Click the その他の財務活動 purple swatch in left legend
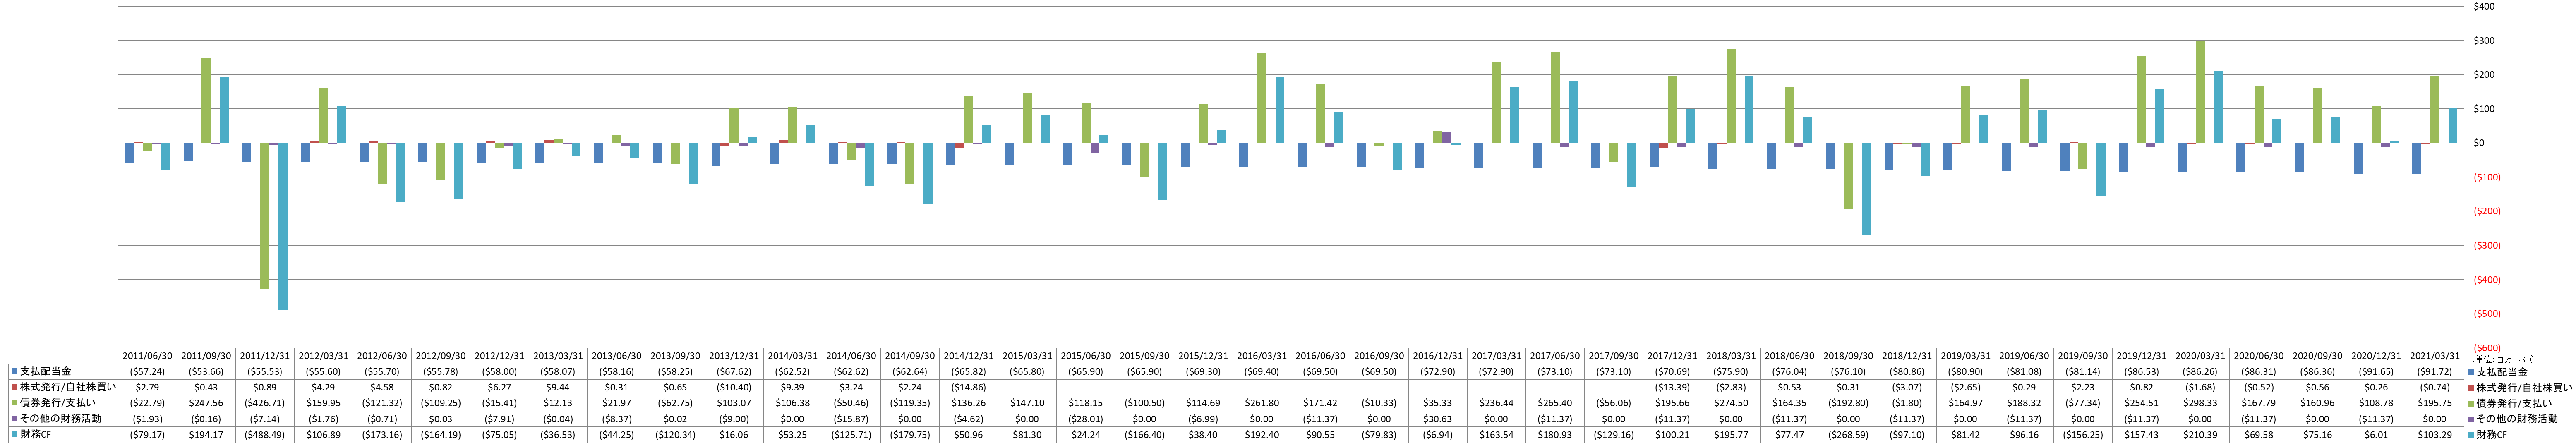This screenshot has height=443, width=2576. [x=14, y=419]
